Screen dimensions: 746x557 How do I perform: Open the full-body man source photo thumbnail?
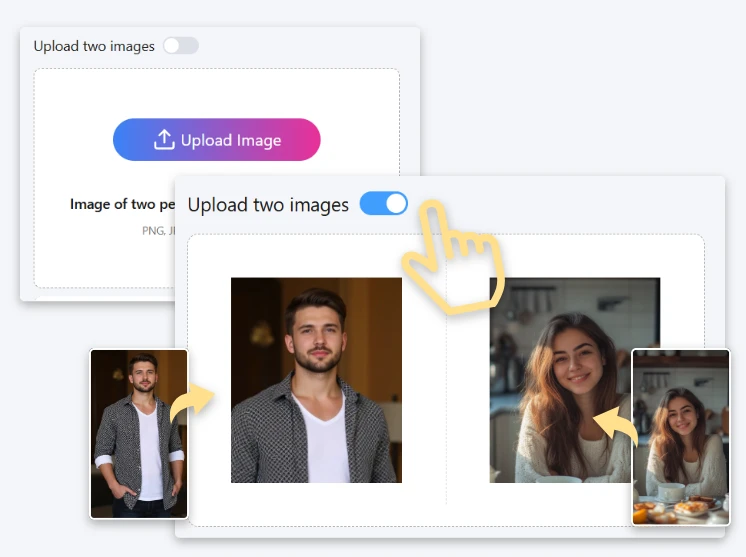(x=139, y=434)
